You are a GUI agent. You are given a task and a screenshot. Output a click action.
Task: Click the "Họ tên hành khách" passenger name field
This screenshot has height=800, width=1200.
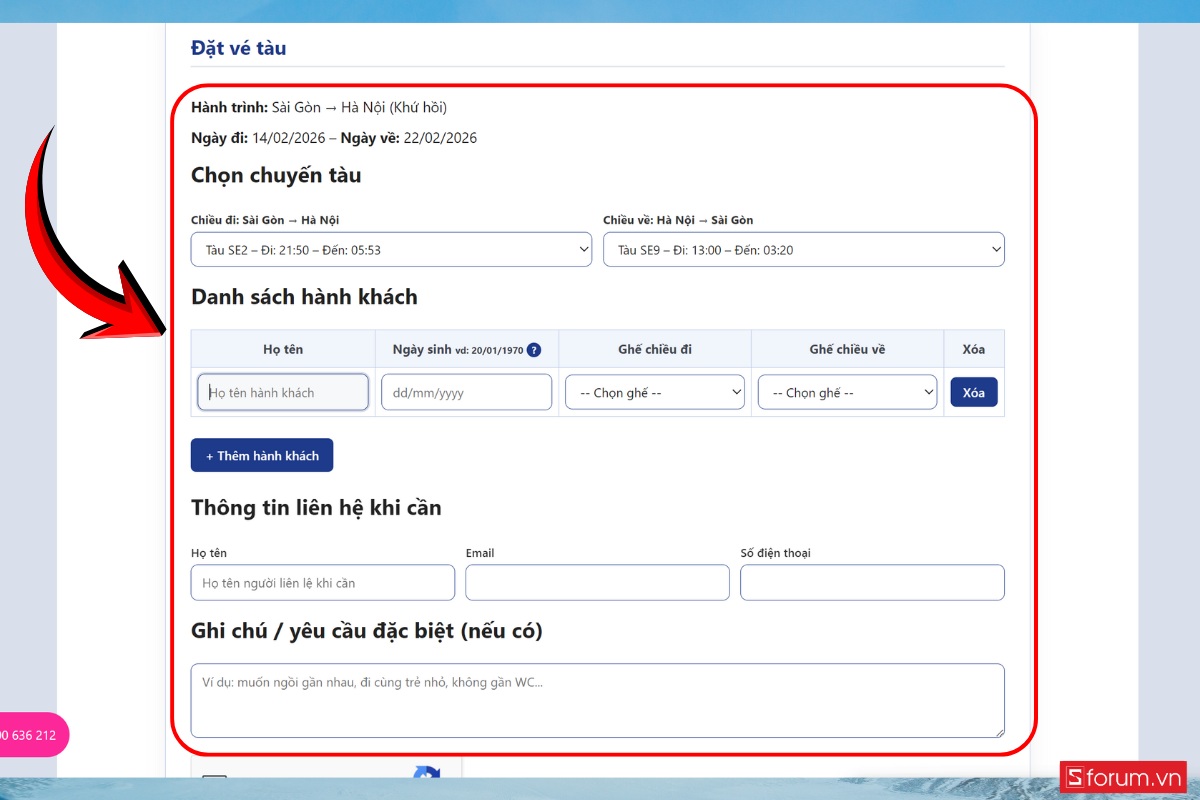pyautogui.click(x=282, y=392)
